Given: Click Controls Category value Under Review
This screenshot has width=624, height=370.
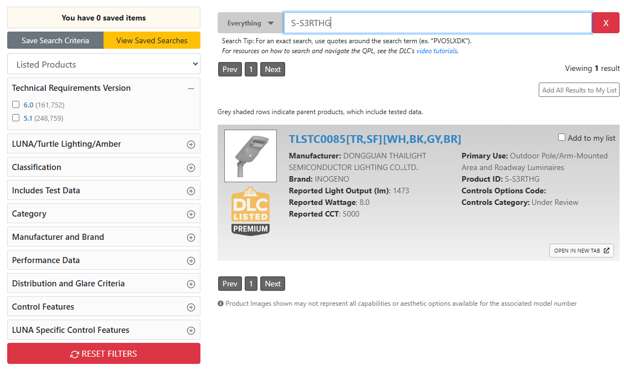Looking at the screenshot, I should click(x=554, y=202).
